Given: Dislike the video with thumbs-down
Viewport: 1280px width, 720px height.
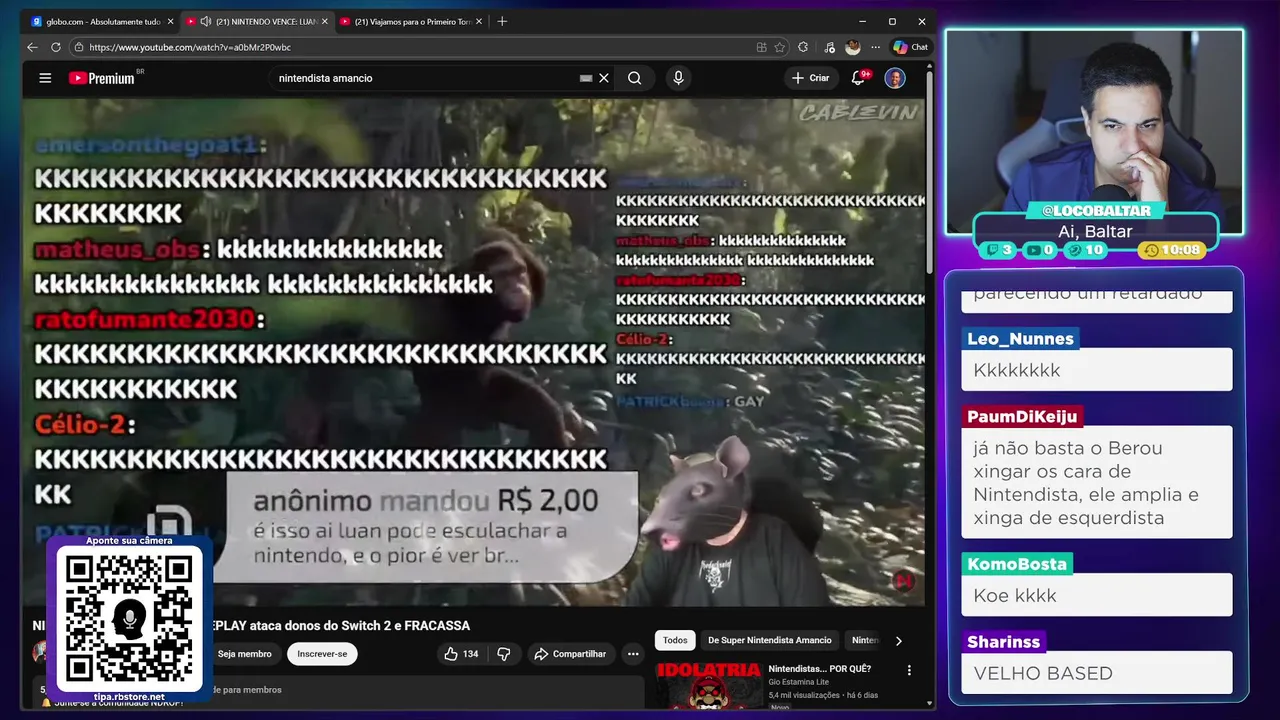Looking at the screenshot, I should pyautogui.click(x=504, y=654).
